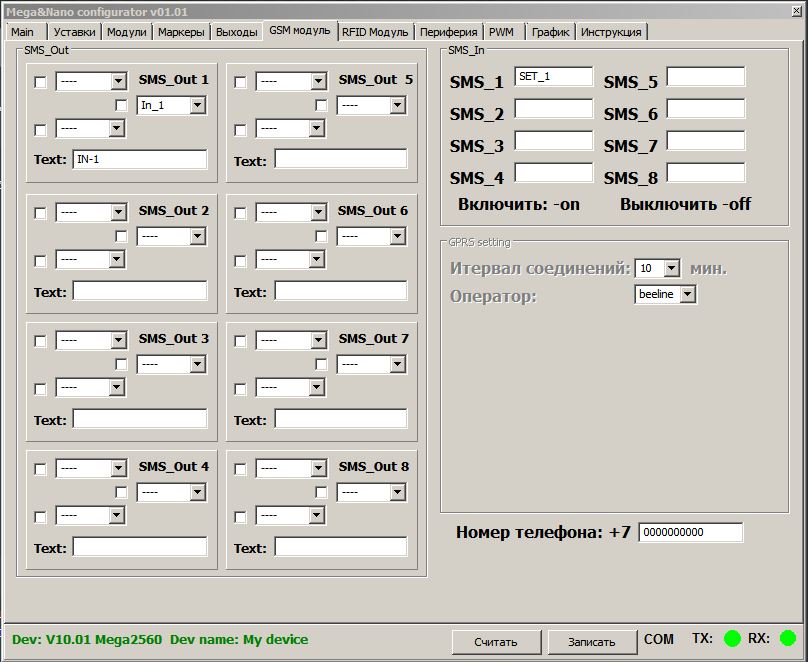Enable the middle checkbox in SMS_Out 5
The image size is (808, 662).
[321, 105]
